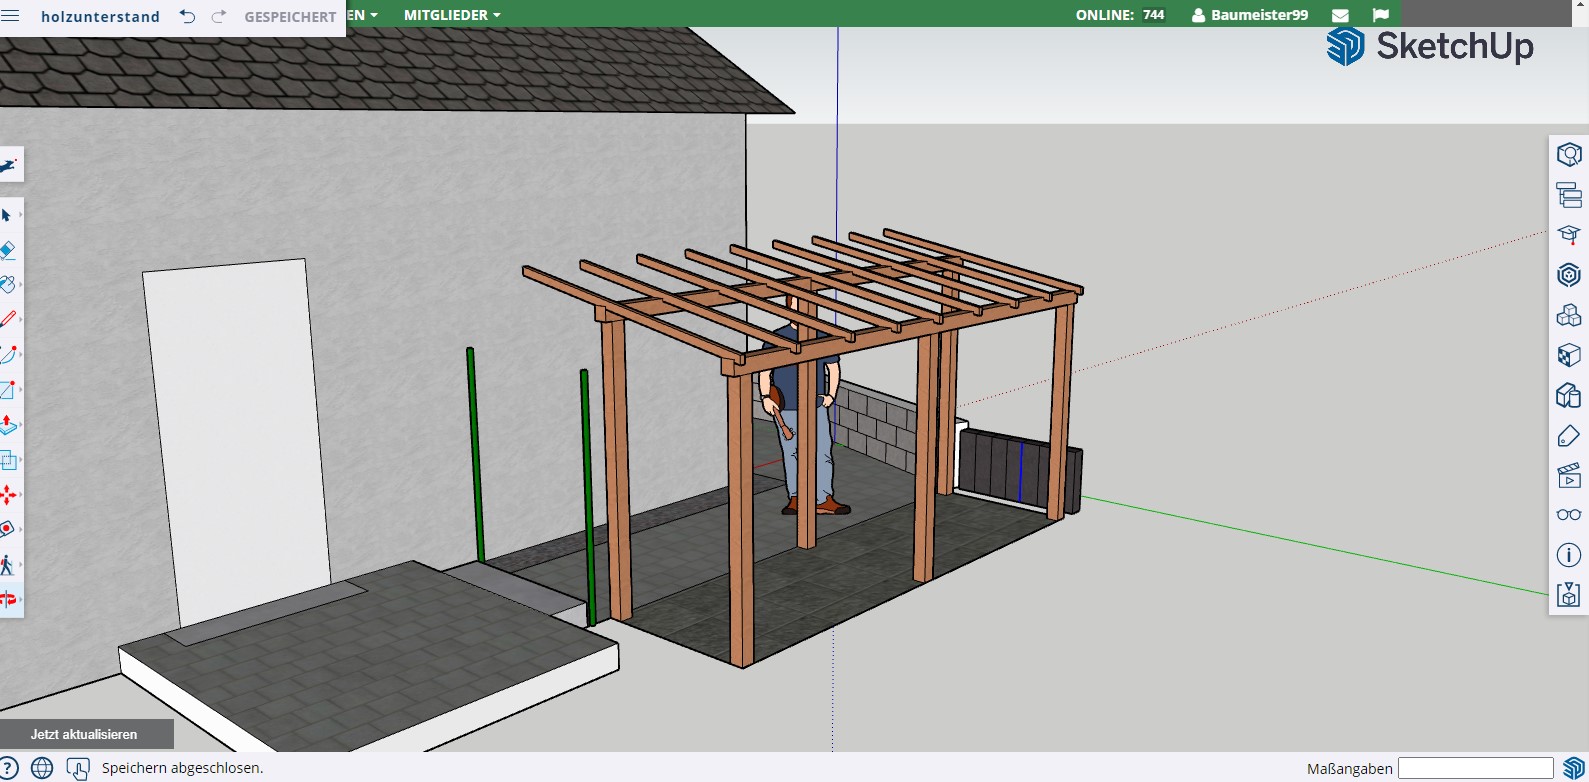This screenshot has width=1589, height=782.
Task: Open the Tags panel
Action: point(1568,436)
